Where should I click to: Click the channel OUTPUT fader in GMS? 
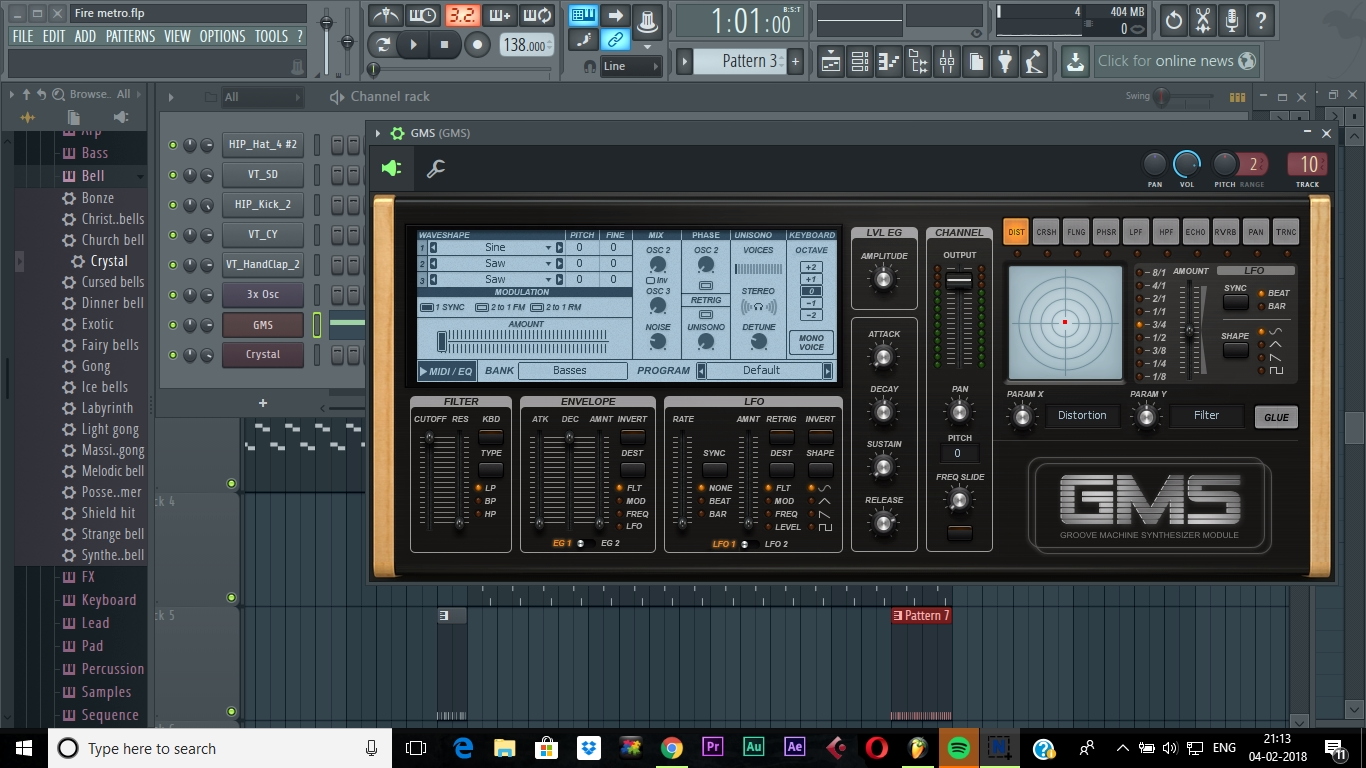[x=958, y=282]
